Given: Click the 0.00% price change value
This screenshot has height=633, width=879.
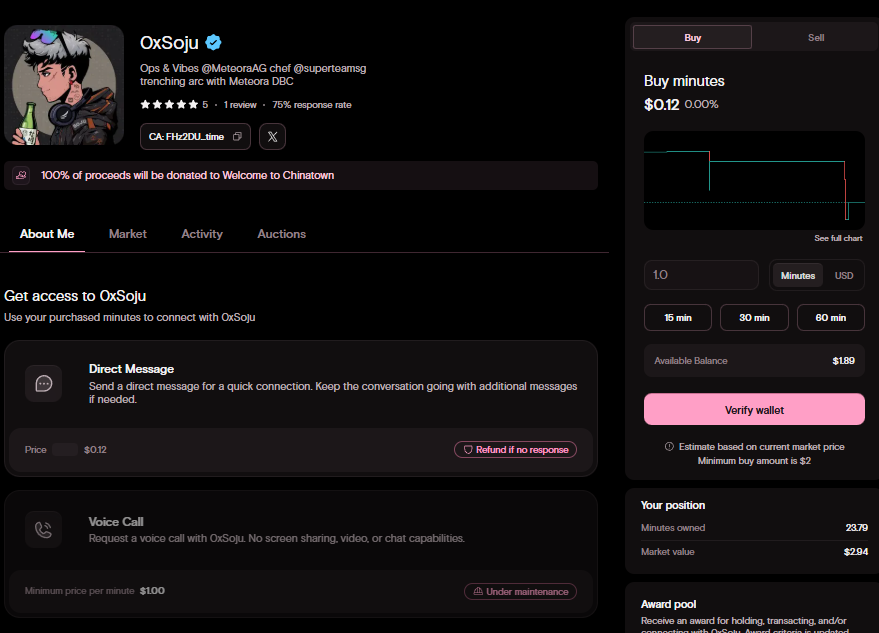Looking at the screenshot, I should (701, 104).
